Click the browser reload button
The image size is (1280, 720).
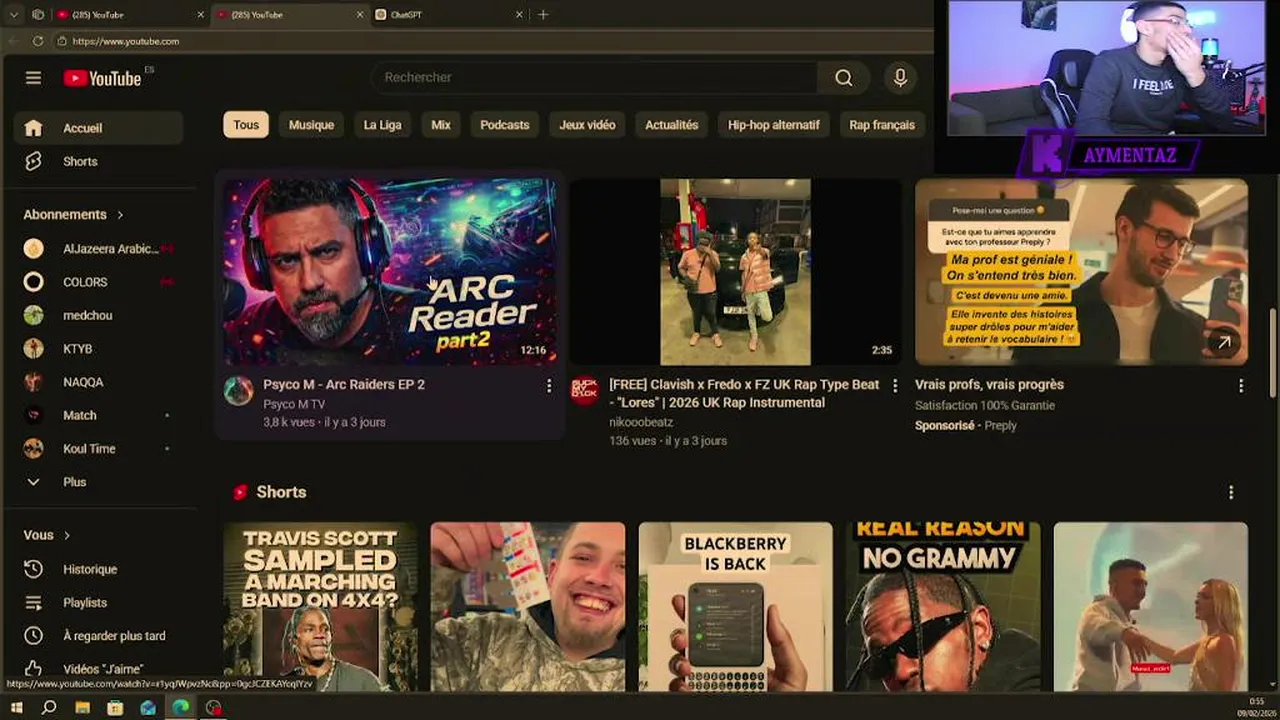click(38, 41)
